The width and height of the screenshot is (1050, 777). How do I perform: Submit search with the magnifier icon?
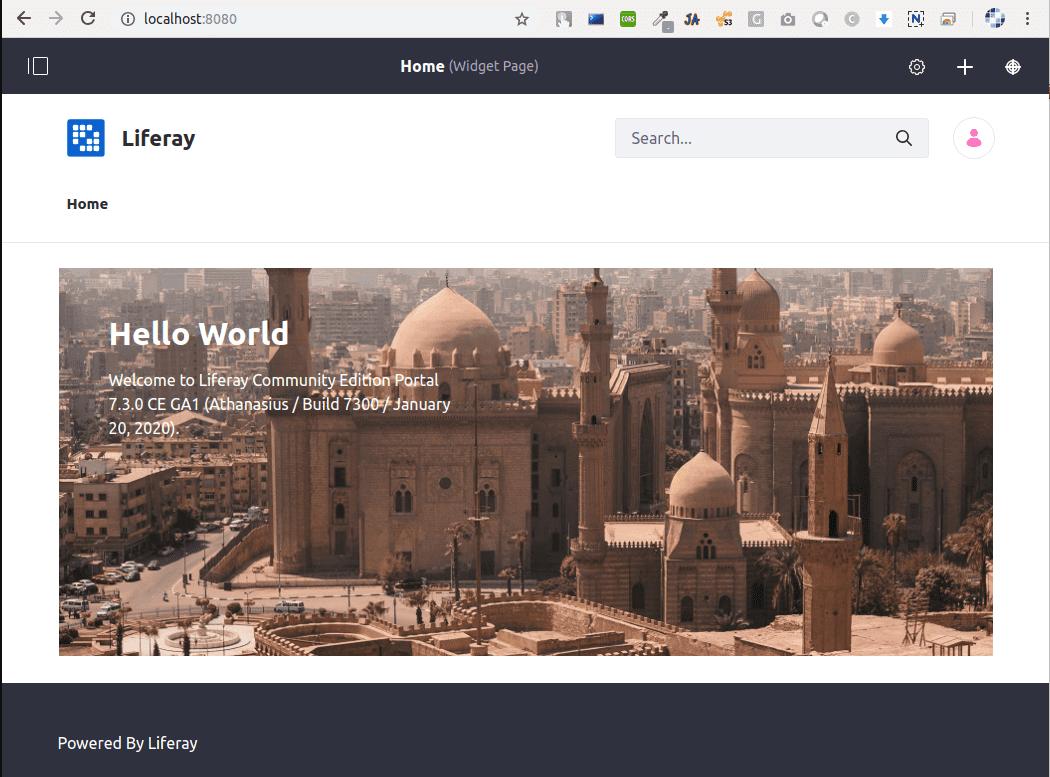pos(904,138)
